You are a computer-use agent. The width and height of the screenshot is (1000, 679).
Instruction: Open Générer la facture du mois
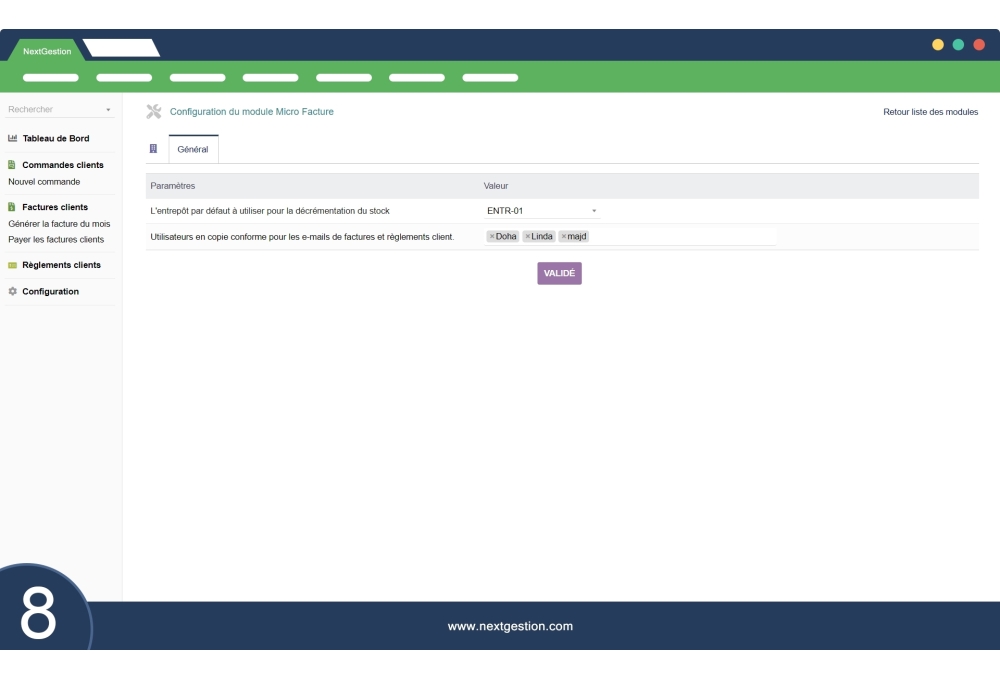click(x=59, y=224)
